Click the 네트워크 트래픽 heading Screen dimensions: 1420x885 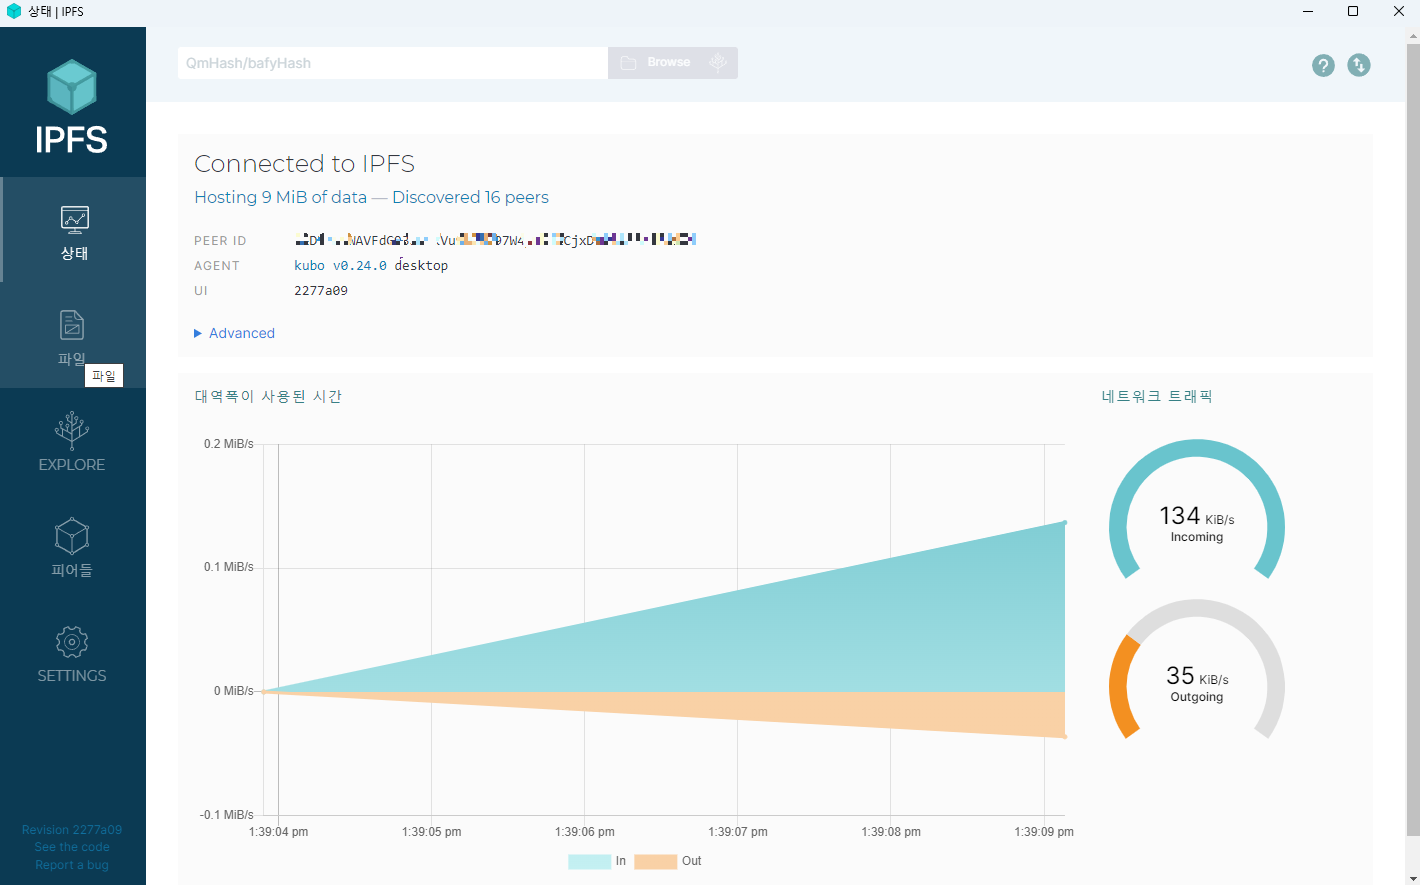(1157, 396)
